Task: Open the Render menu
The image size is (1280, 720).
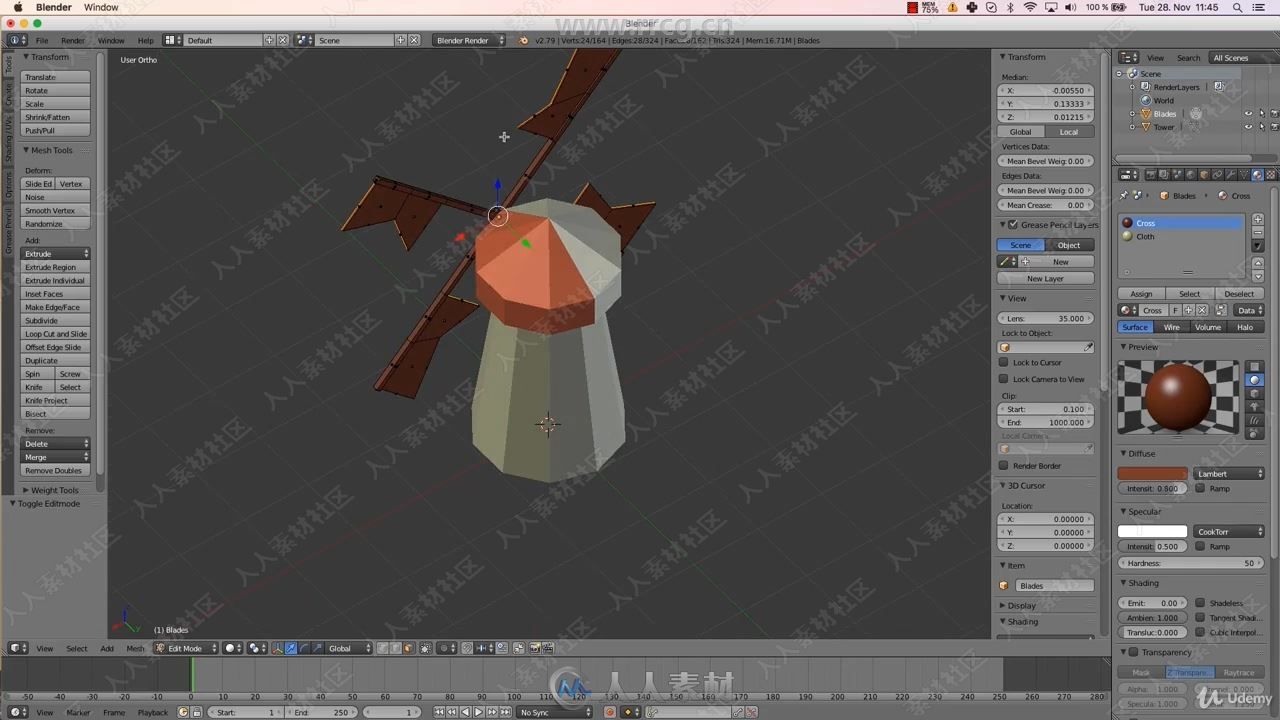Action: [x=73, y=40]
